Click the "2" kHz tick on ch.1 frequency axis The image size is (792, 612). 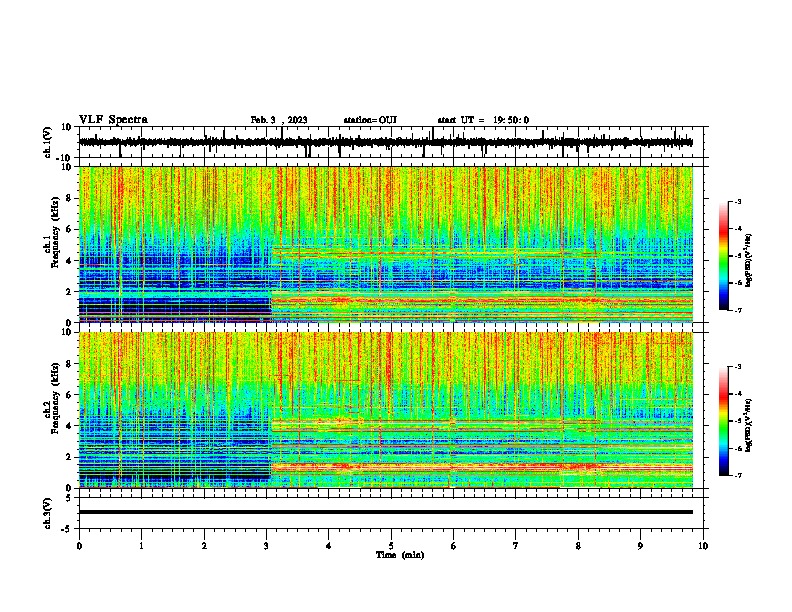[x=69, y=292]
